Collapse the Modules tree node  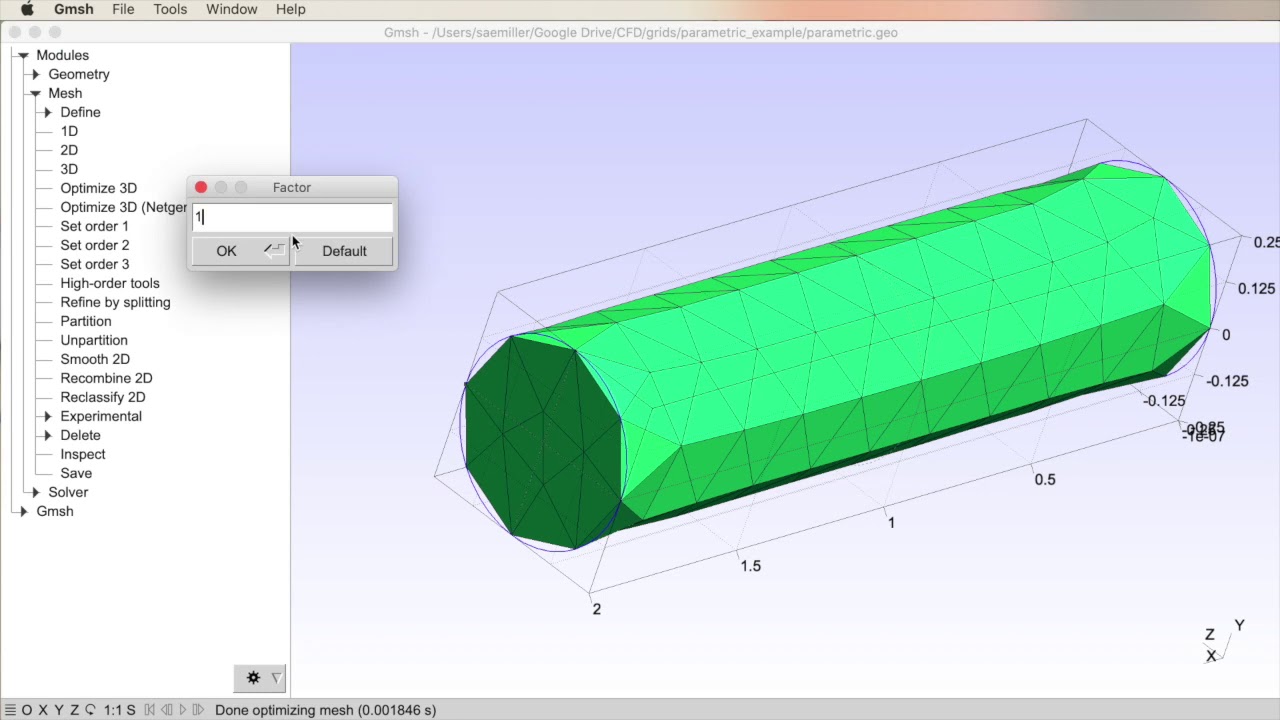pos(23,56)
